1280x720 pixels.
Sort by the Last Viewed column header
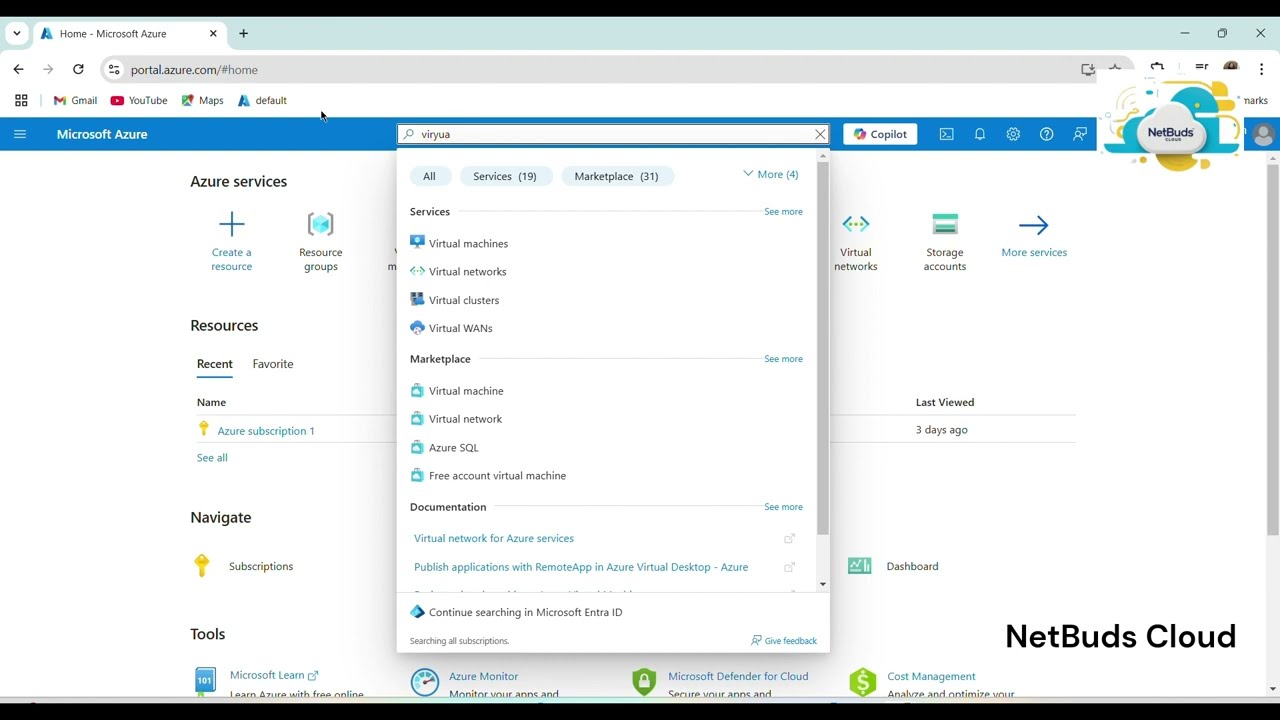[945, 402]
